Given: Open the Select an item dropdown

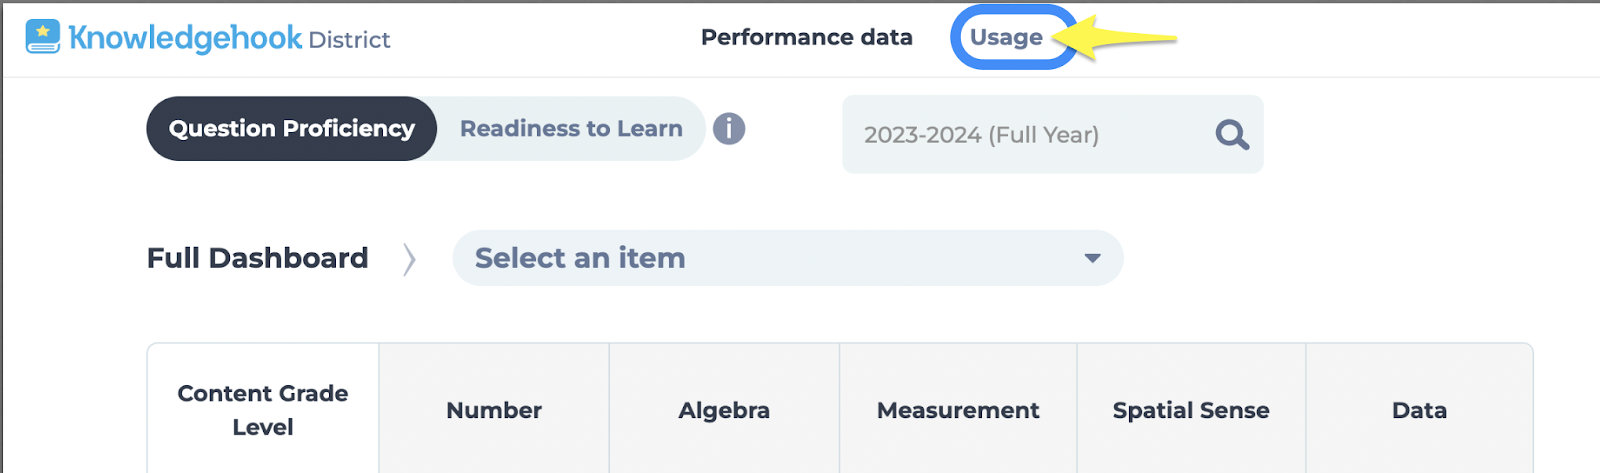Looking at the screenshot, I should 788,258.
